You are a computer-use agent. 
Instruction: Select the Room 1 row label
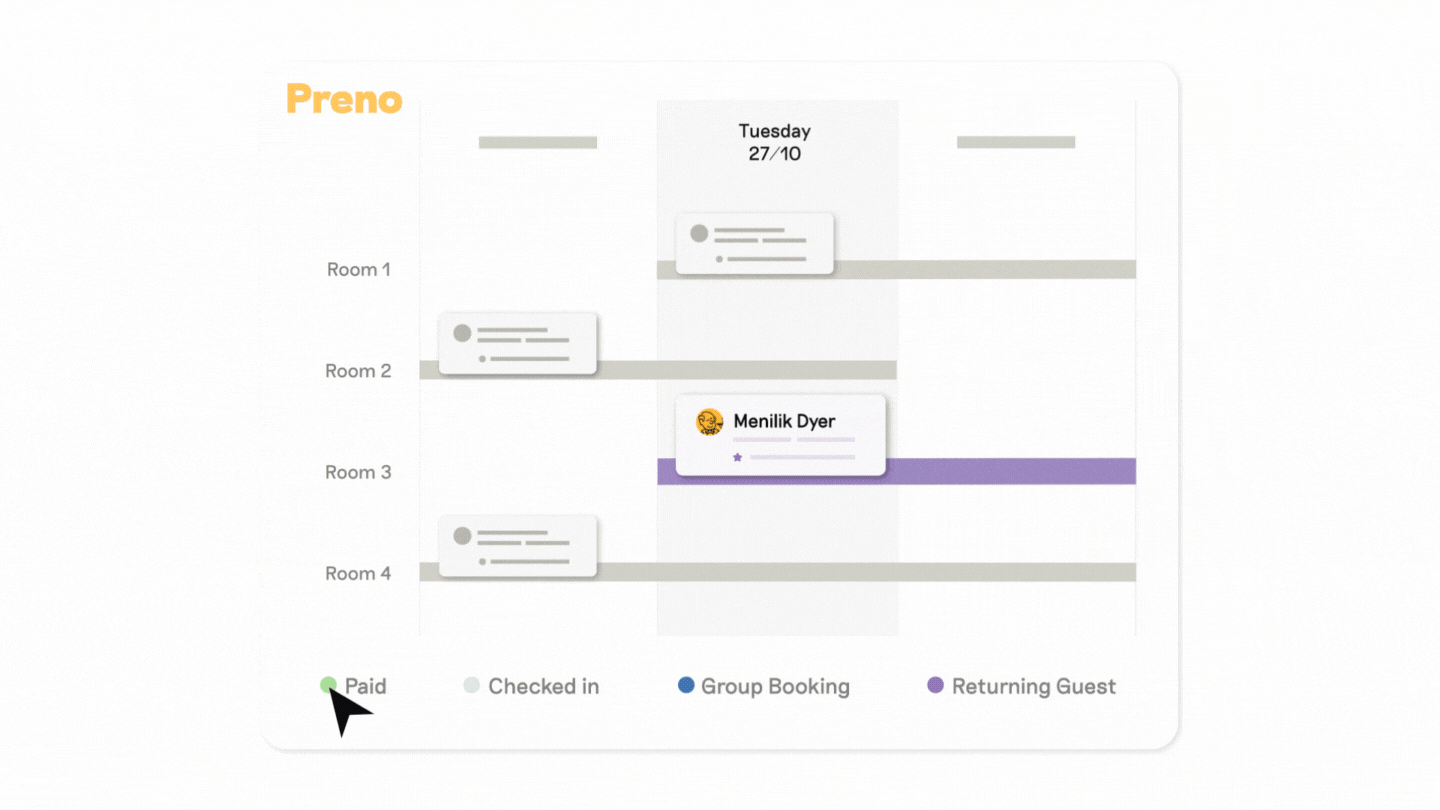click(x=358, y=269)
